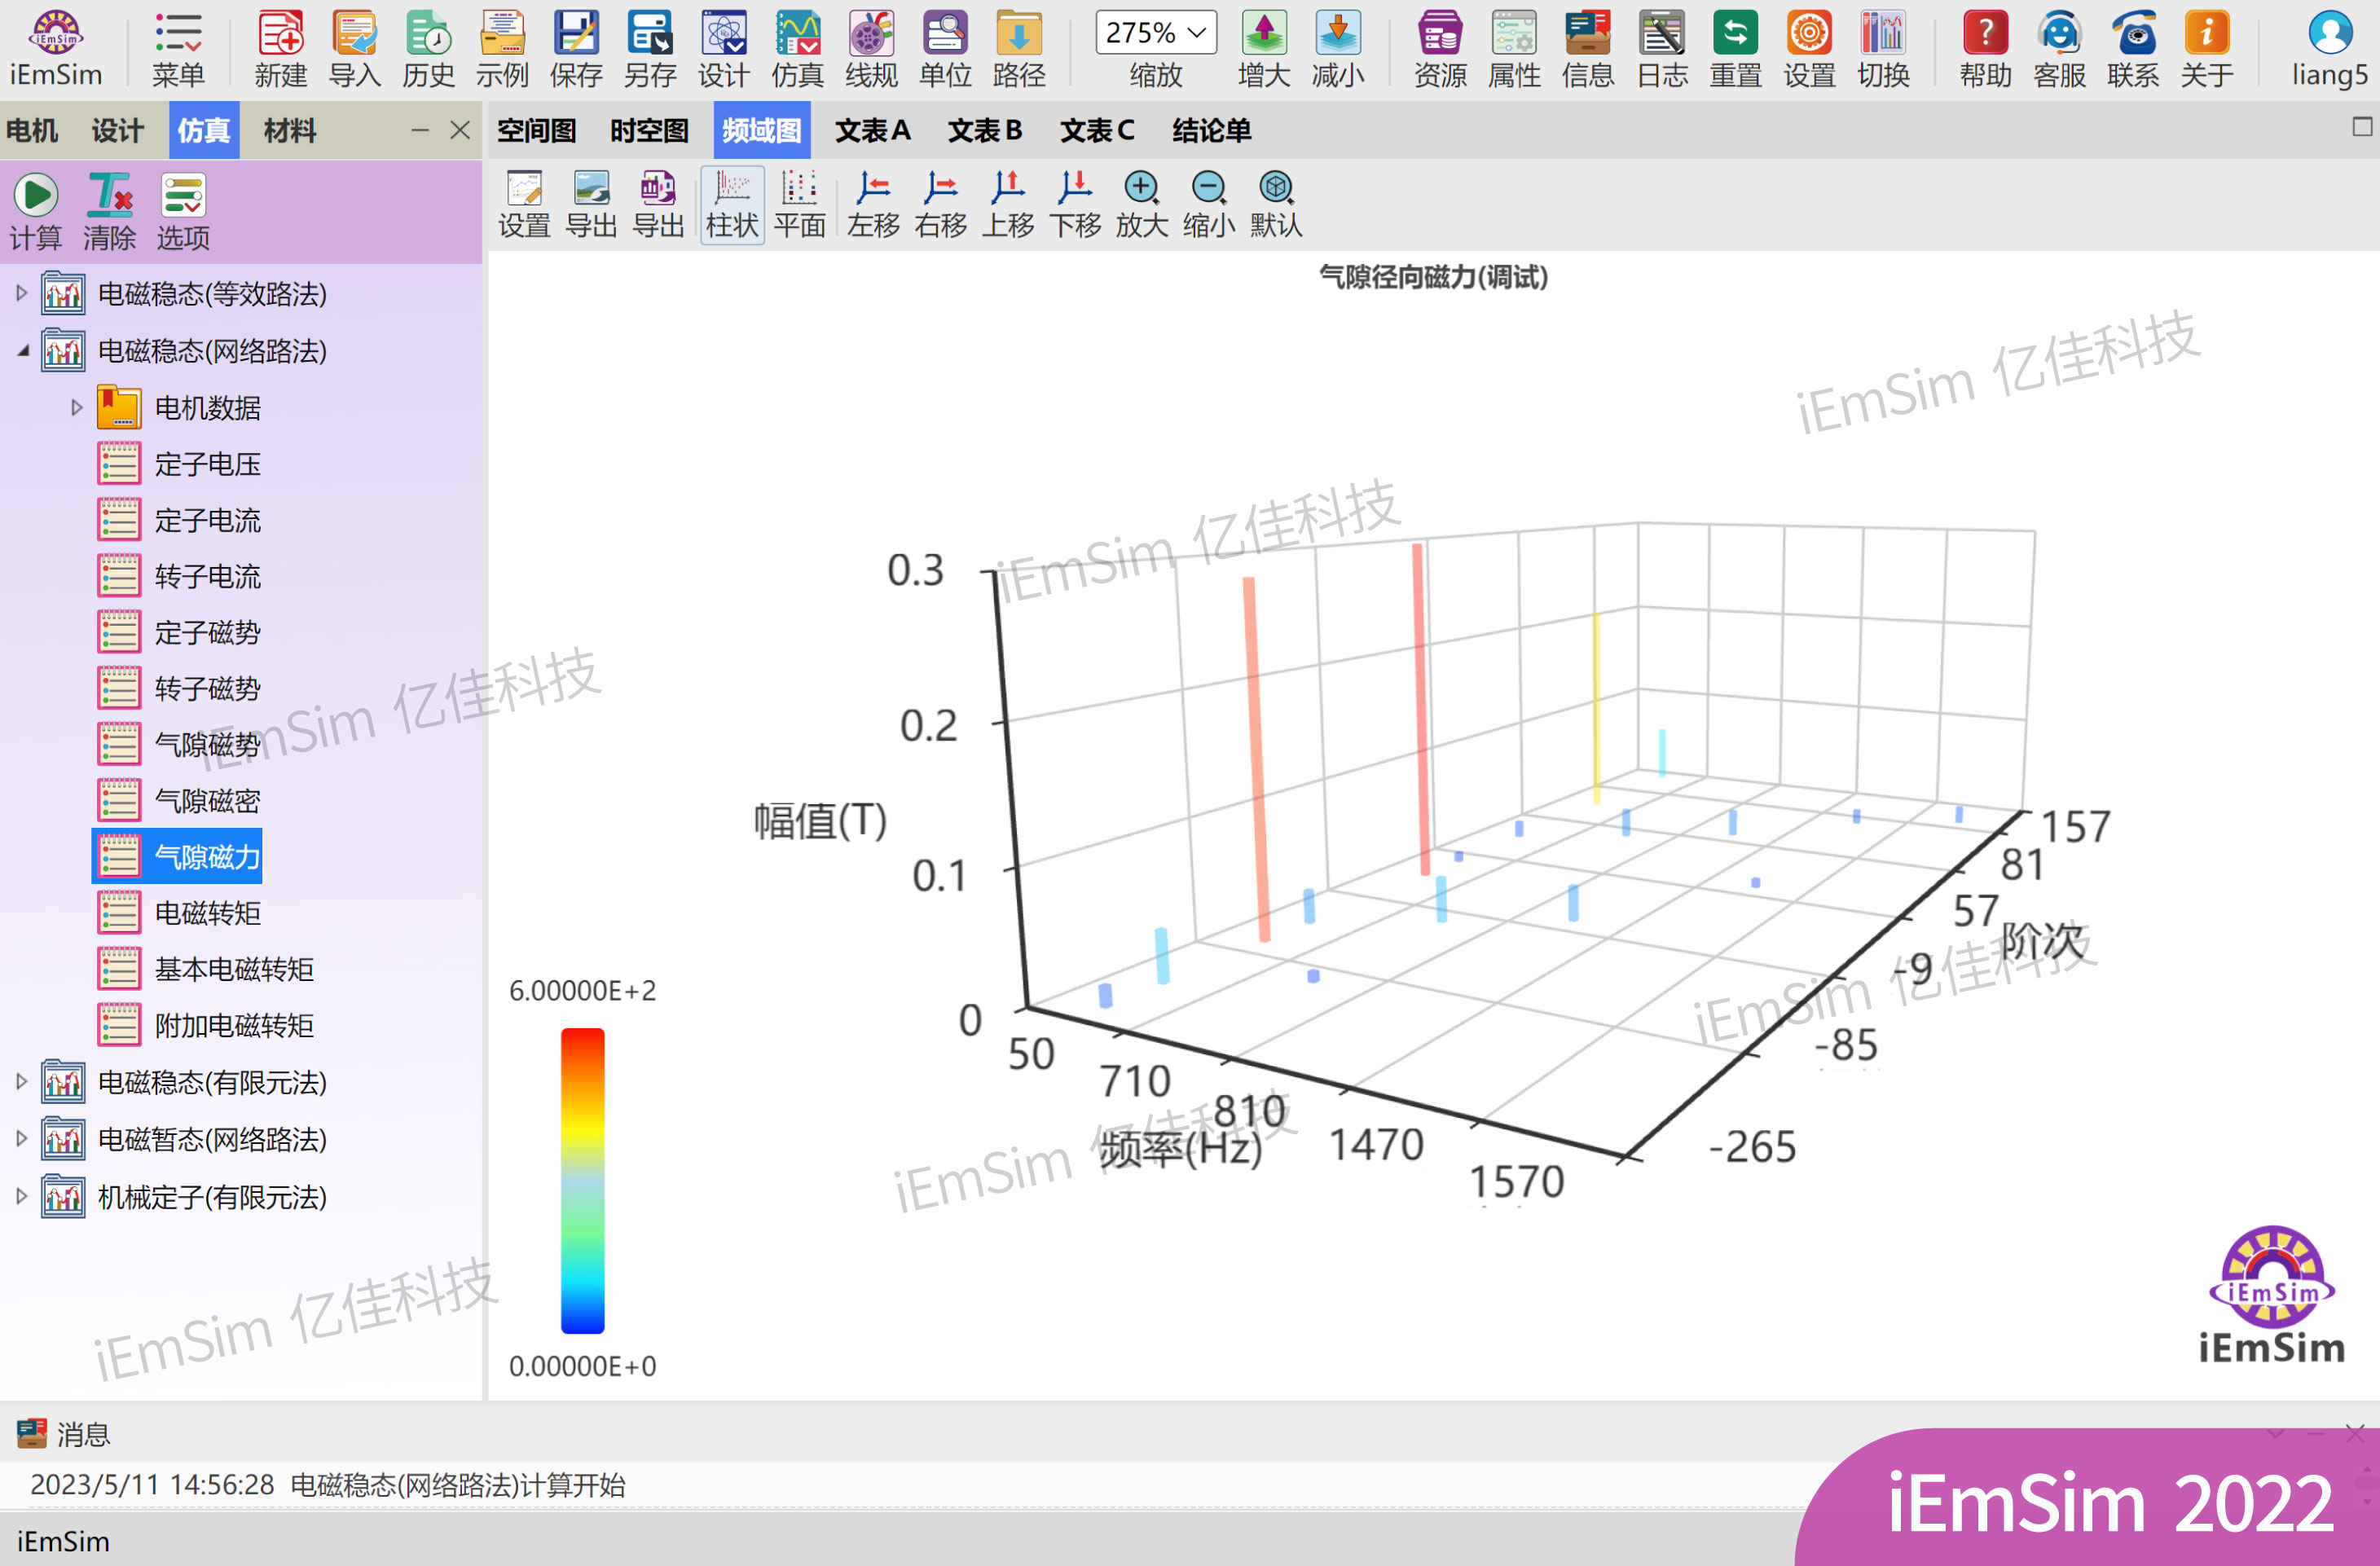The image size is (2380, 1566).
Task: Click the 上移 (Move up) chart icon
Action: (x=1007, y=204)
